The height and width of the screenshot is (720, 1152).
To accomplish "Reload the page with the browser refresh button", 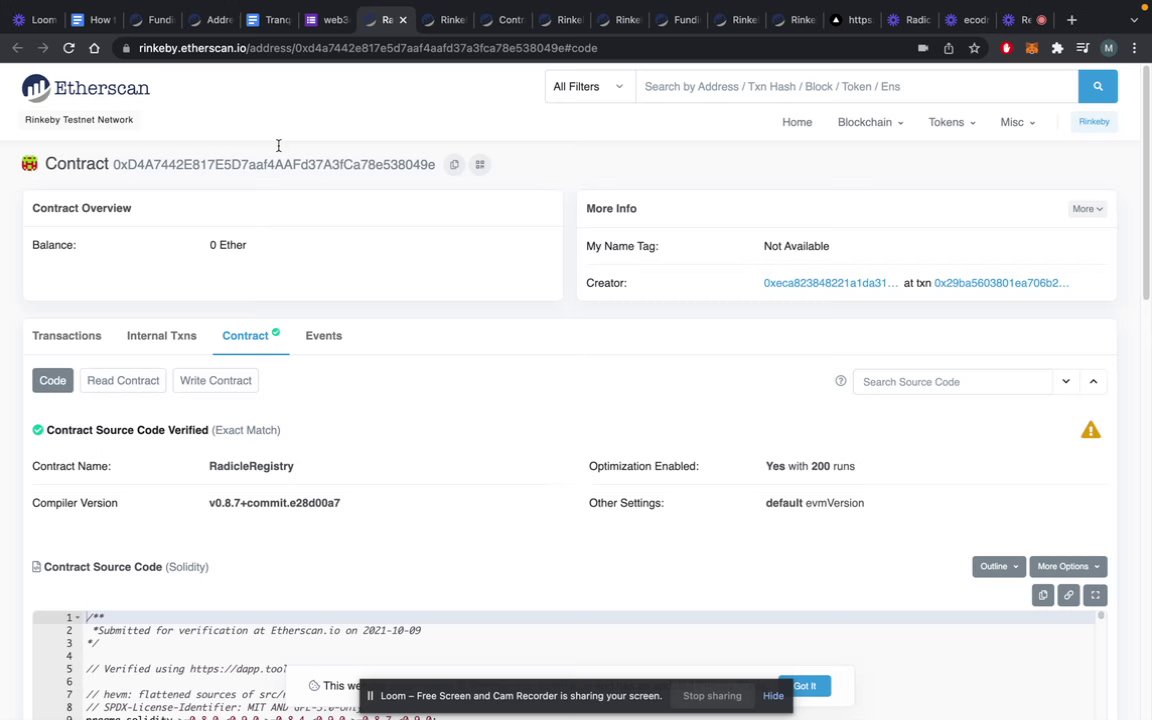I will 68,48.
